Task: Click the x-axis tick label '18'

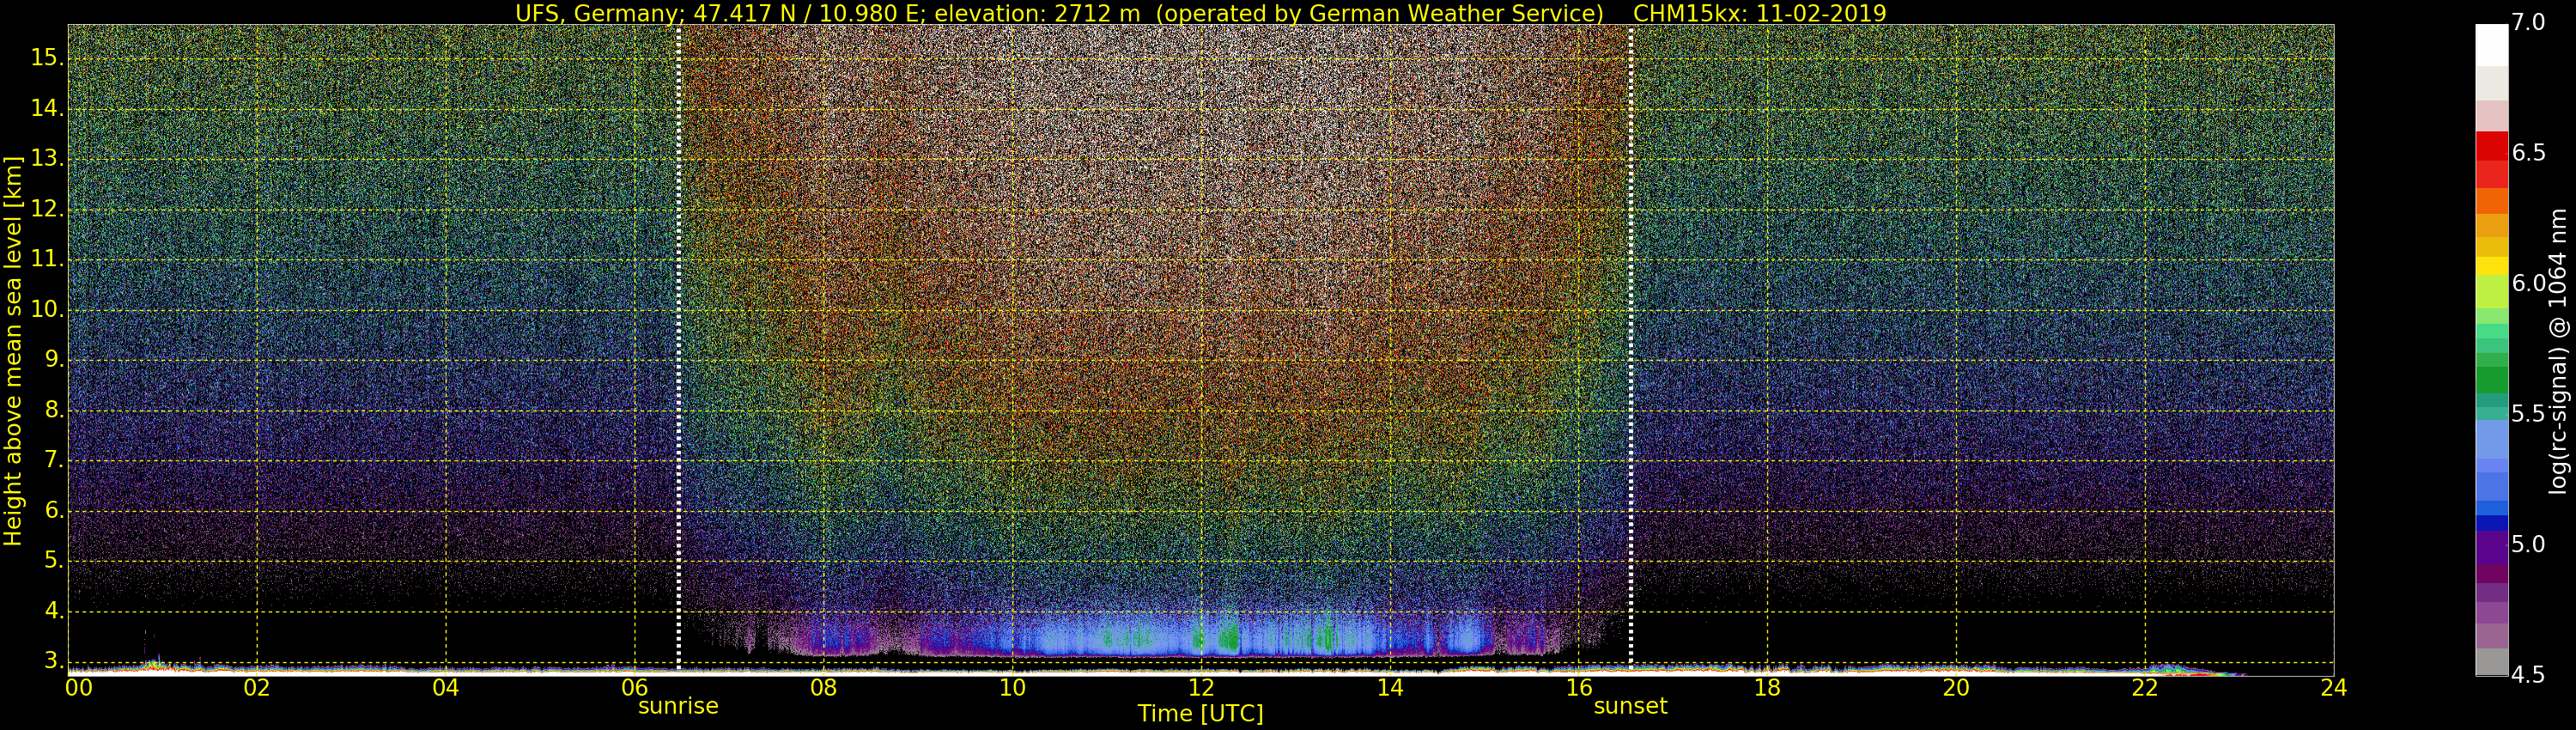Action: pos(1768,688)
